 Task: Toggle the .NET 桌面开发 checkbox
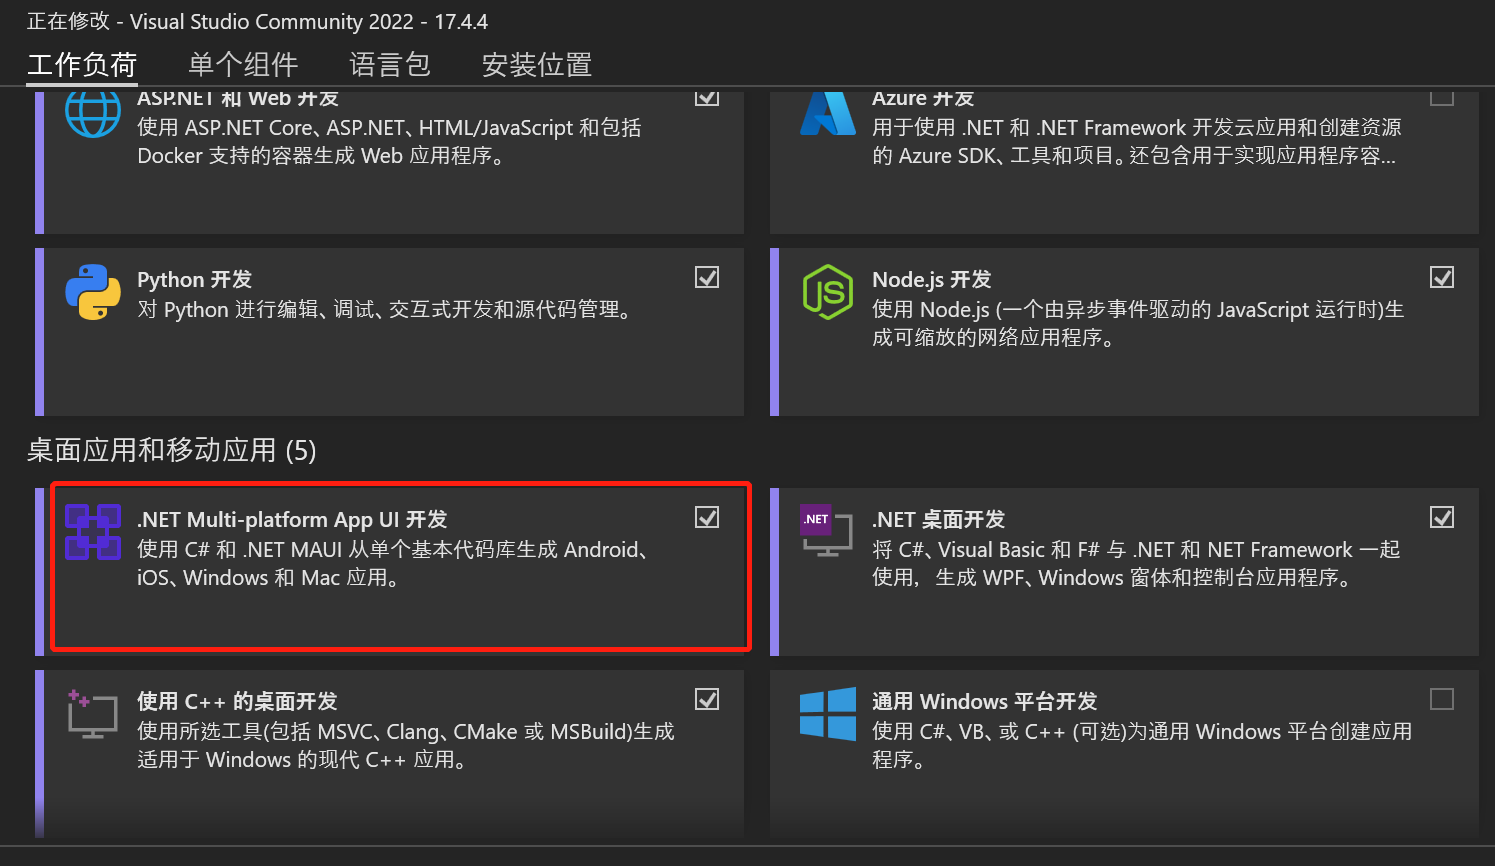point(1442,517)
